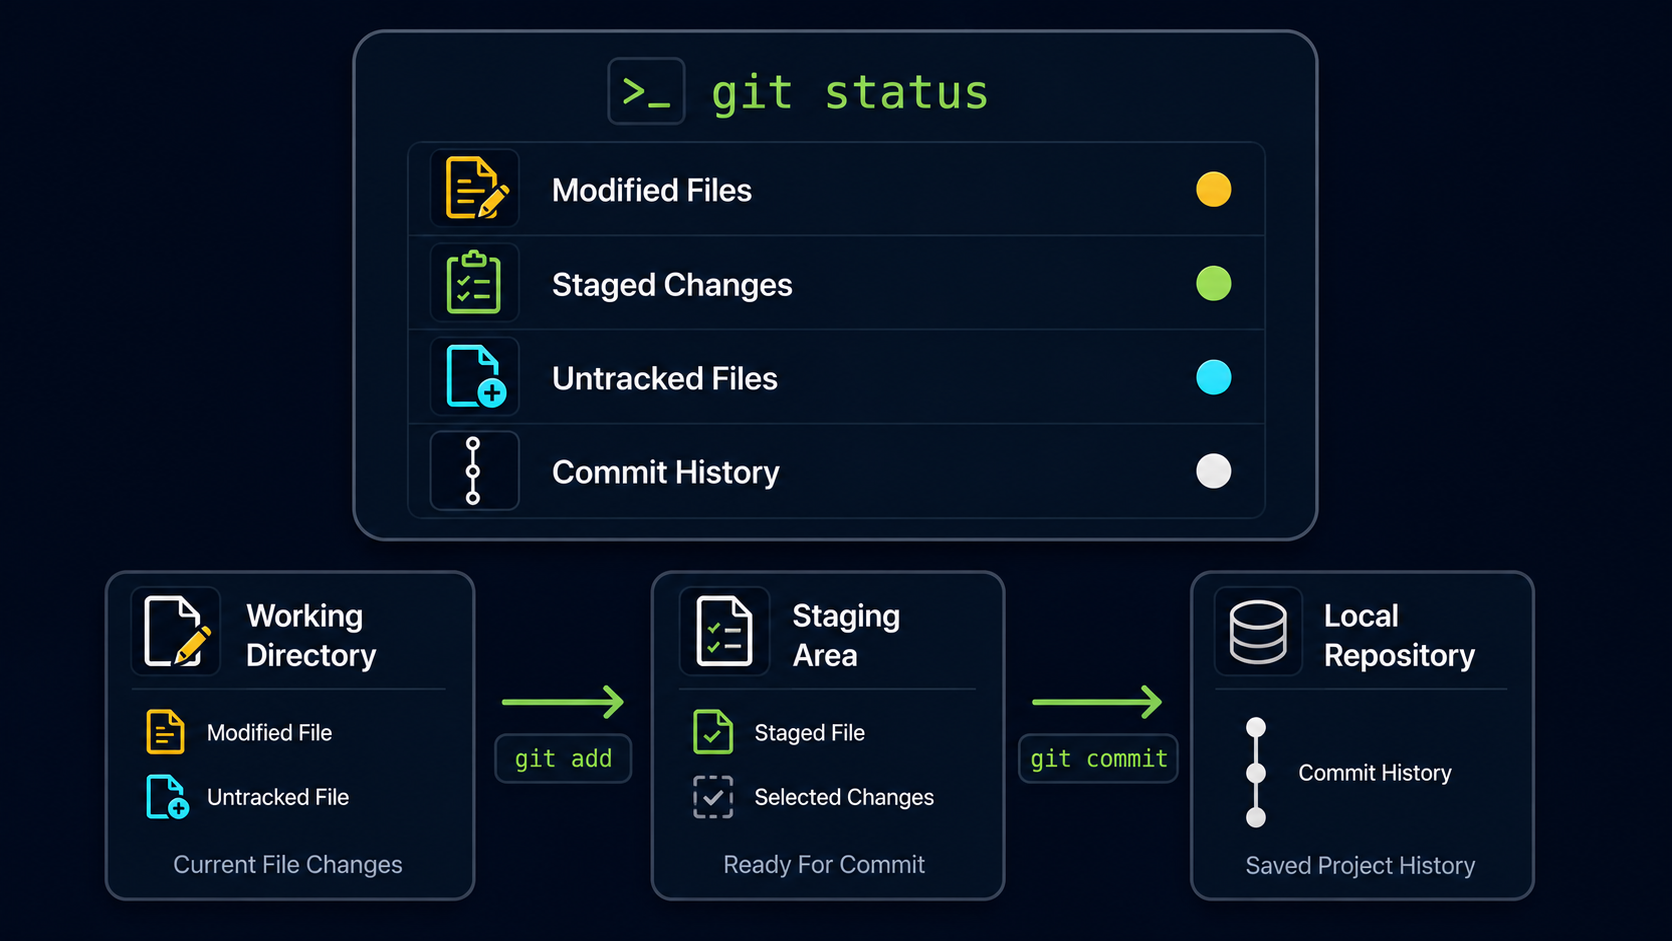Viewport: 1672px width, 941px height.
Task: Click the terminal prompt icon beside git status
Action: coord(646,91)
